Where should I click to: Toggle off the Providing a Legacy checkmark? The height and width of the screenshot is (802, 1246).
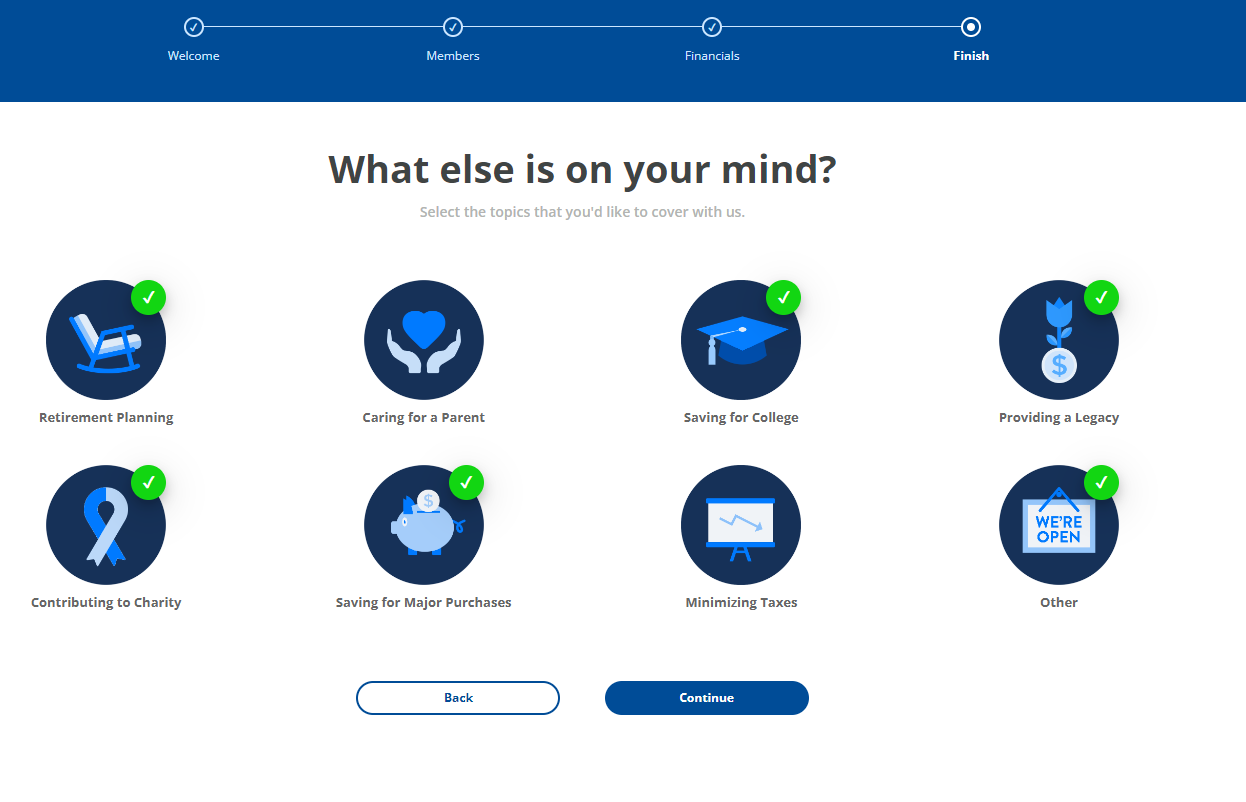[x=1101, y=297]
